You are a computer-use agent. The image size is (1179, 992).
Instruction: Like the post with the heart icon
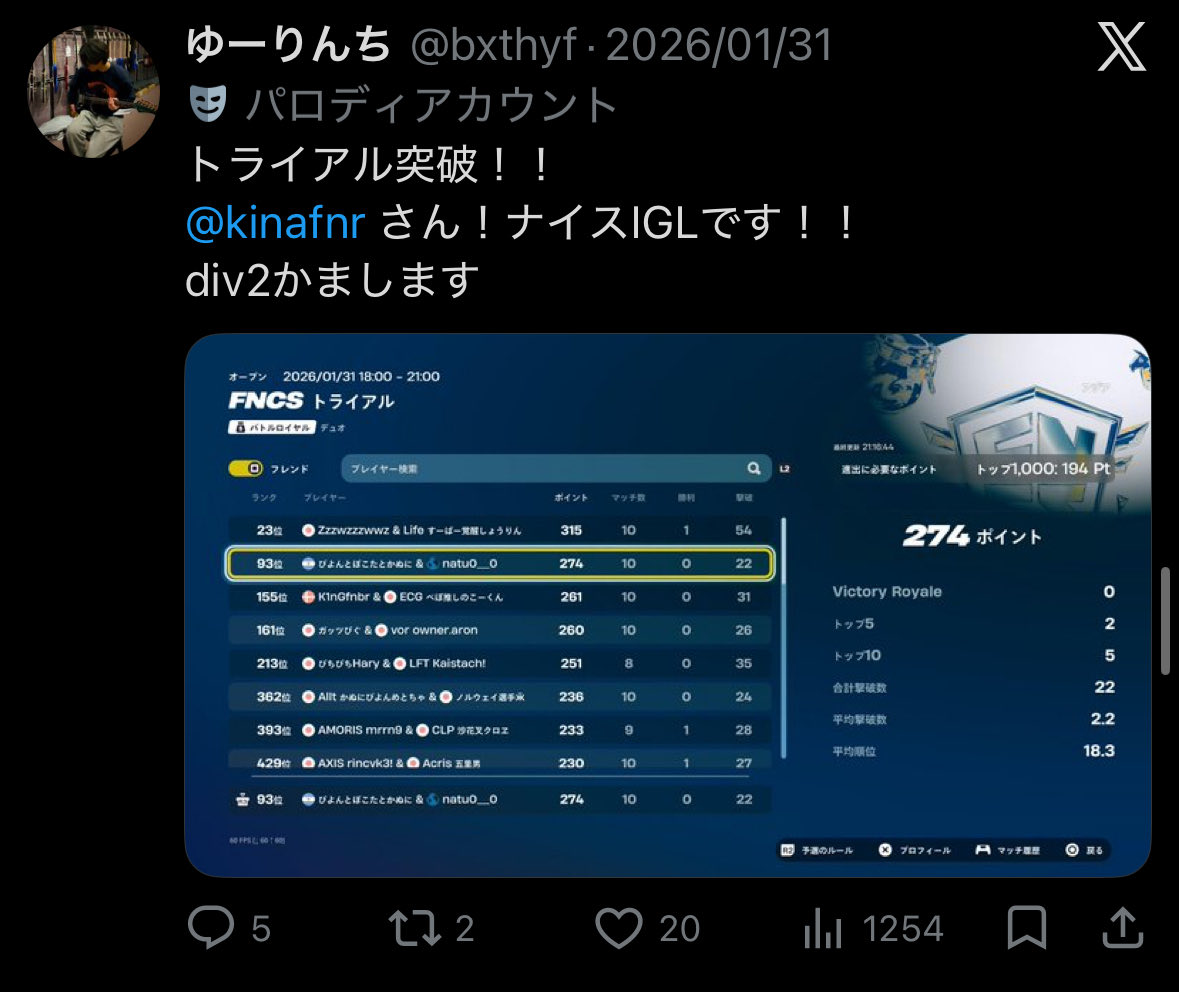click(x=619, y=927)
